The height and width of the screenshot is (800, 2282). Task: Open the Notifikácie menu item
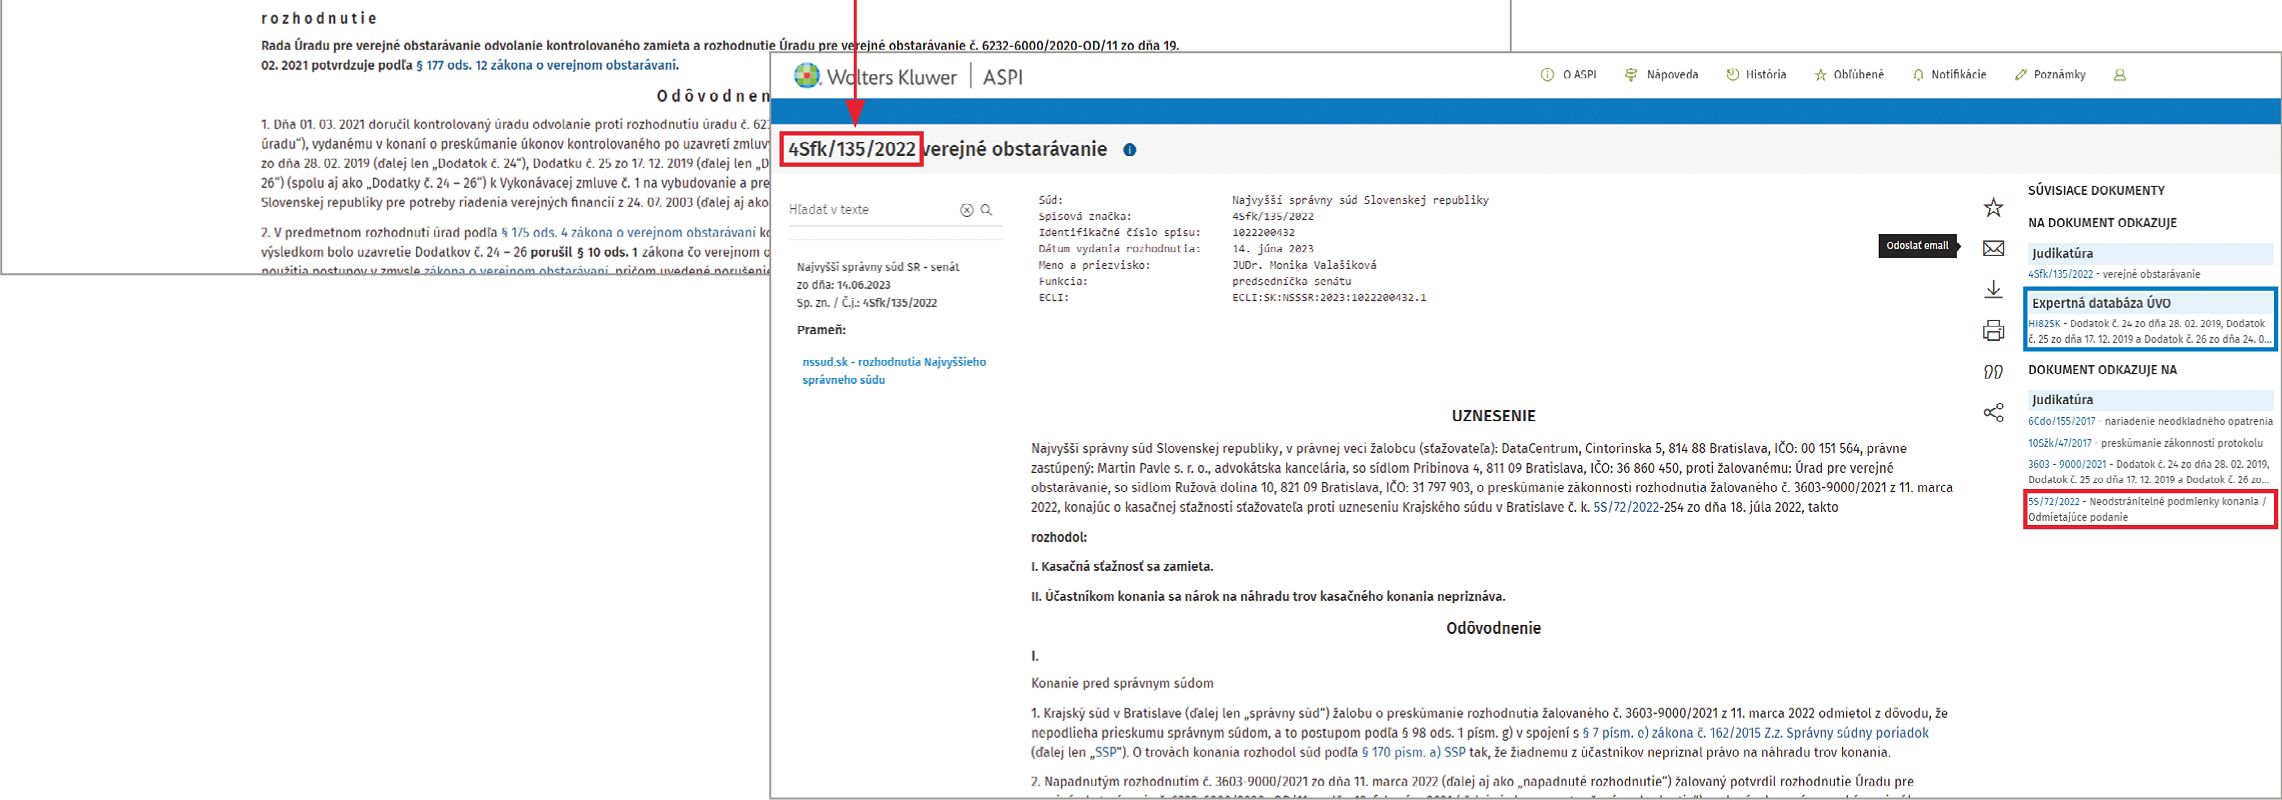(x=1949, y=75)
